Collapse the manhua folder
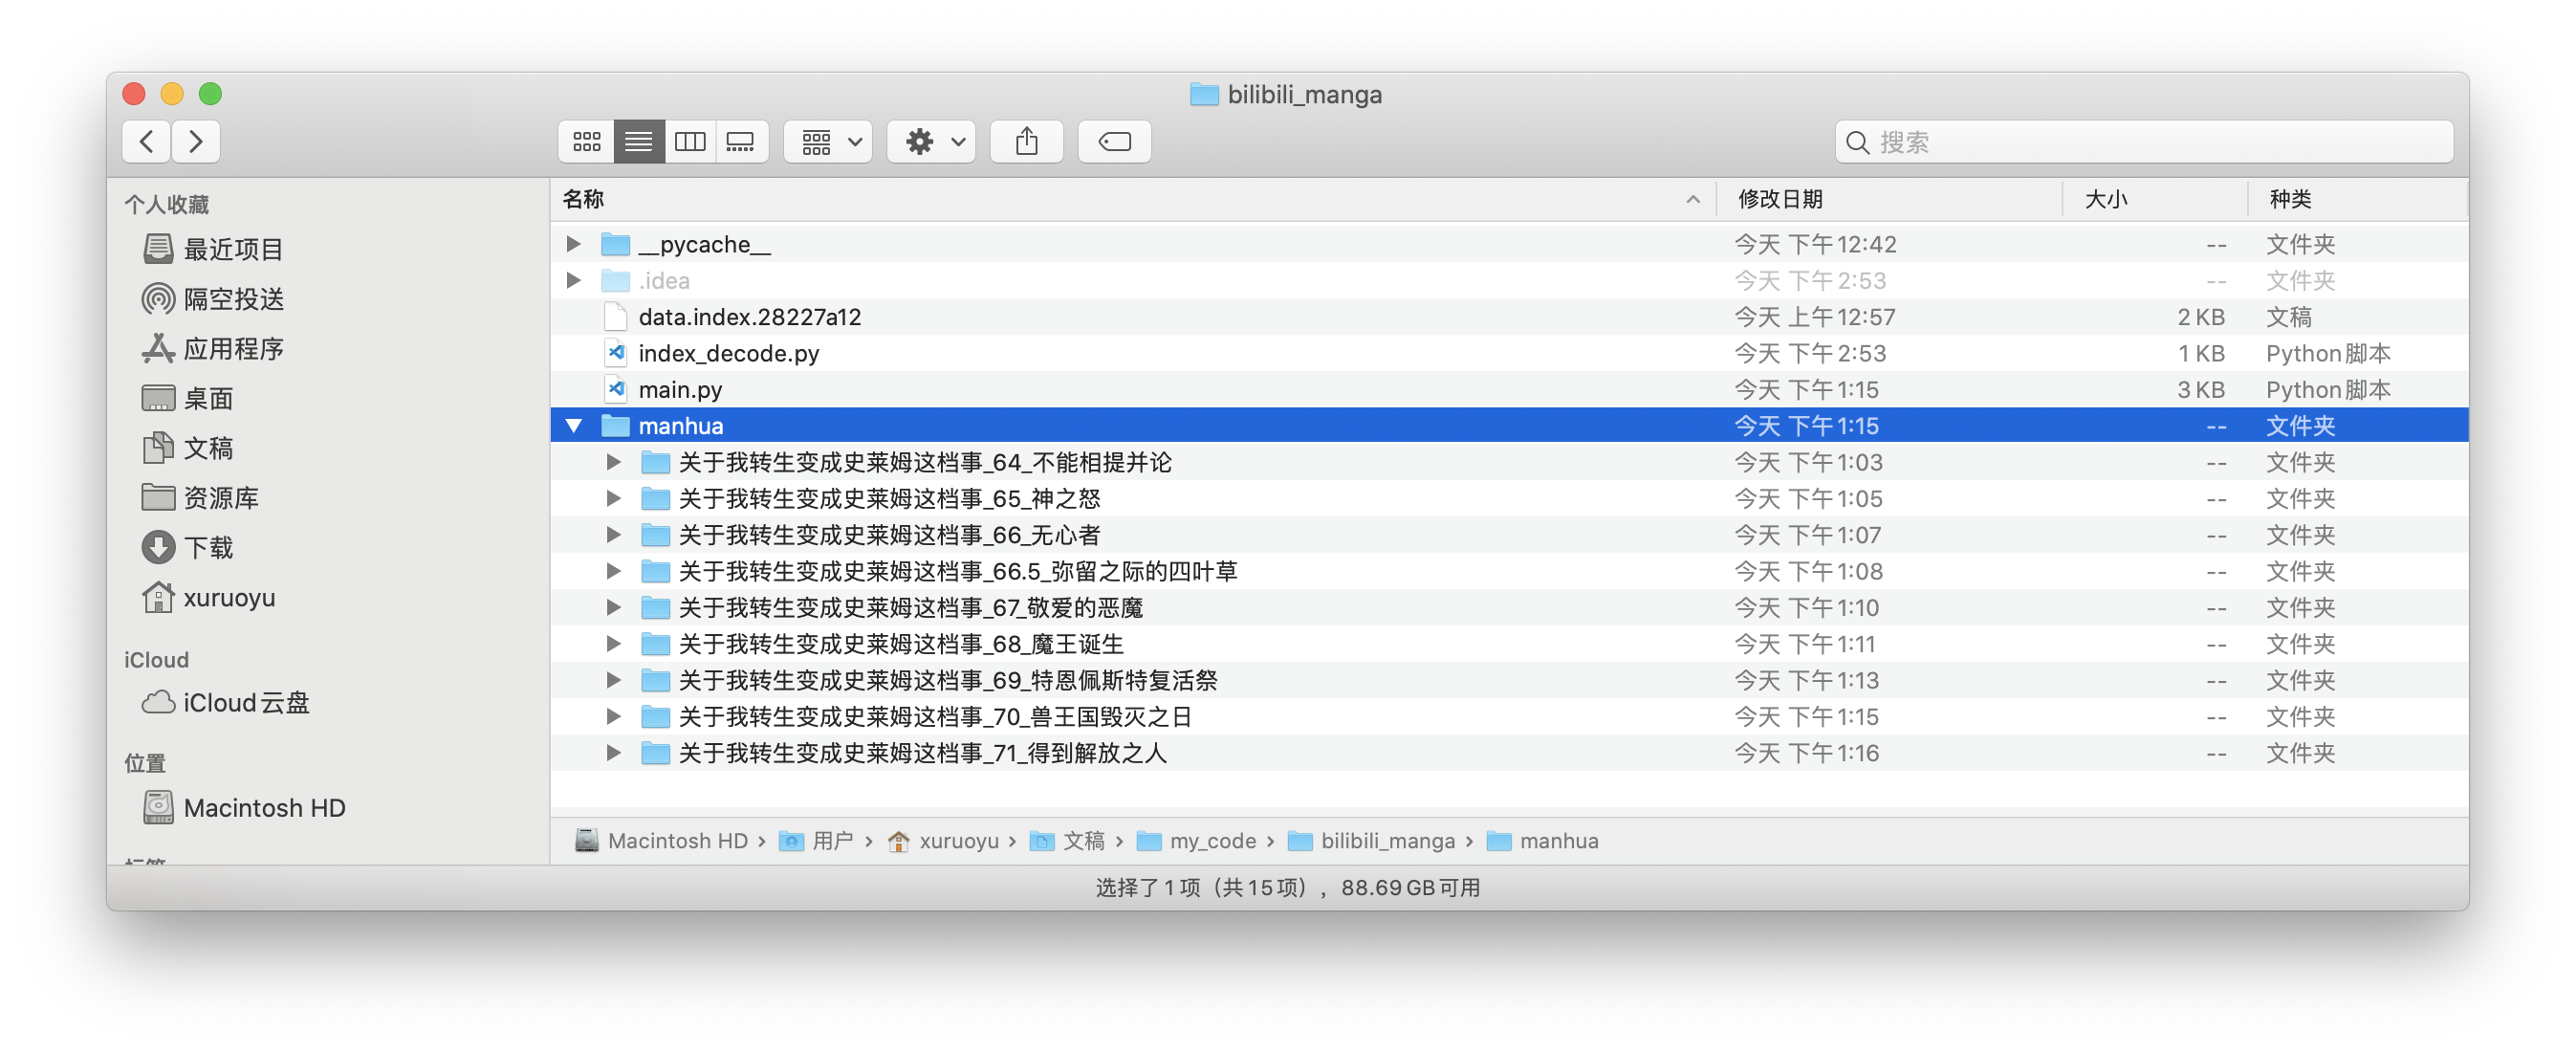 [x=574, y=426]
